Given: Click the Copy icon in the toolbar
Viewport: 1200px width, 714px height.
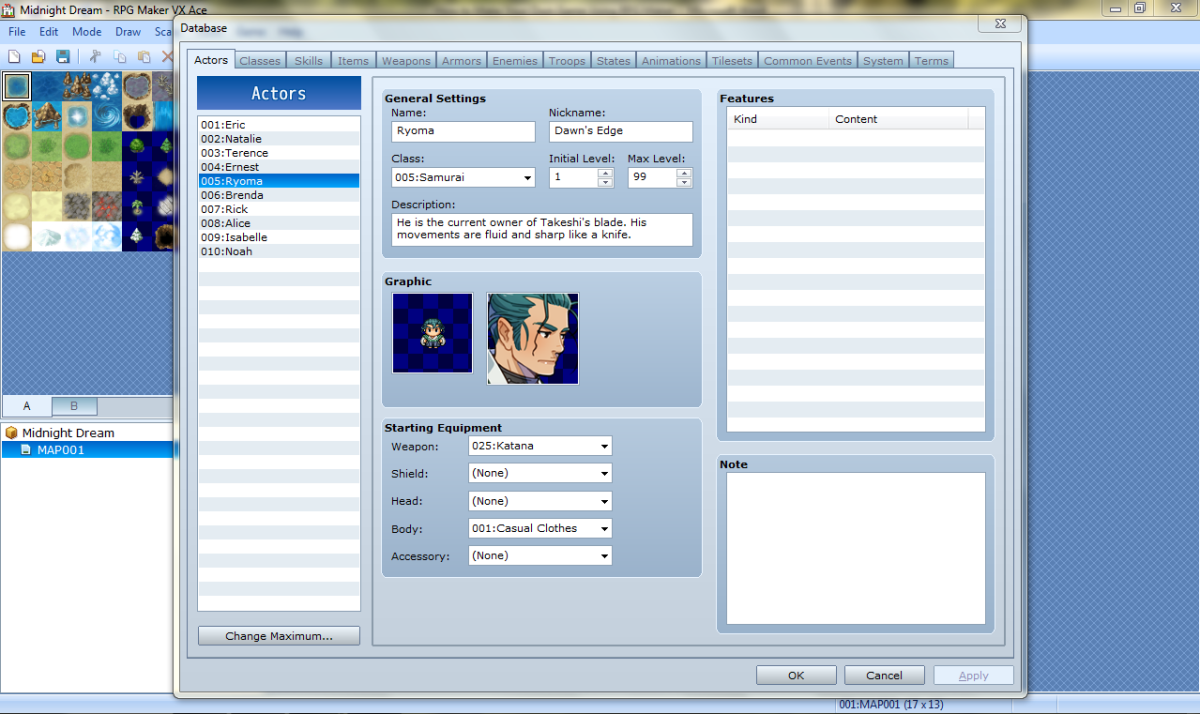Looking at the screenshot, I should point(121,57).
